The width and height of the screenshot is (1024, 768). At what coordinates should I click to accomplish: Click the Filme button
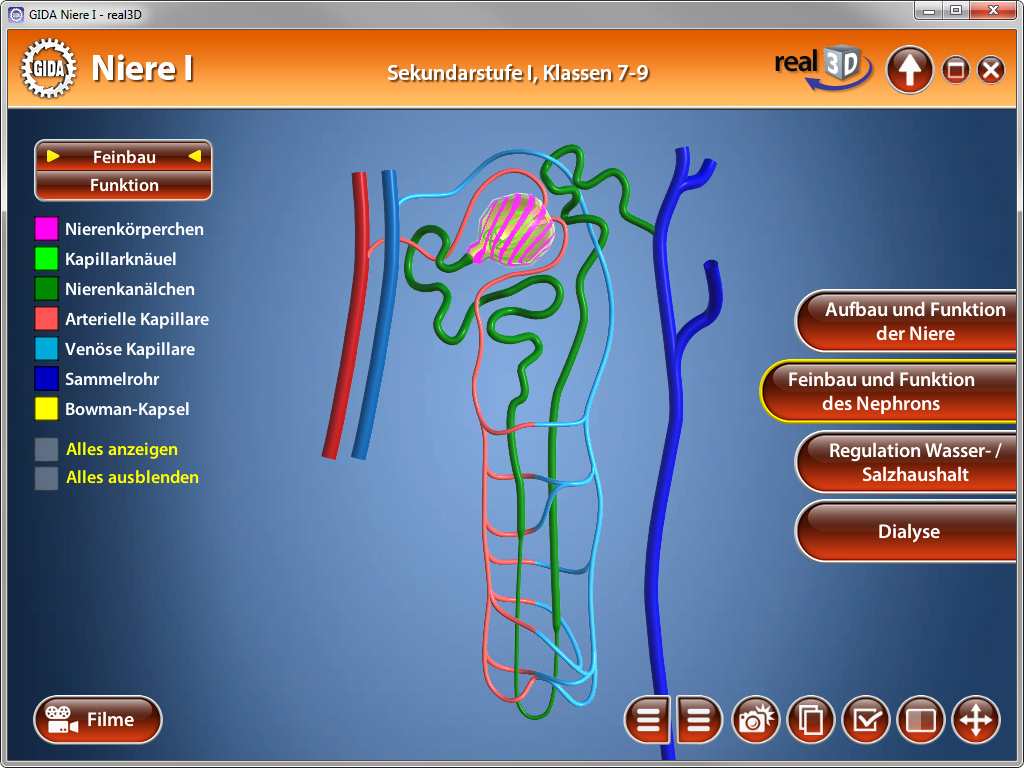[97, 719]
